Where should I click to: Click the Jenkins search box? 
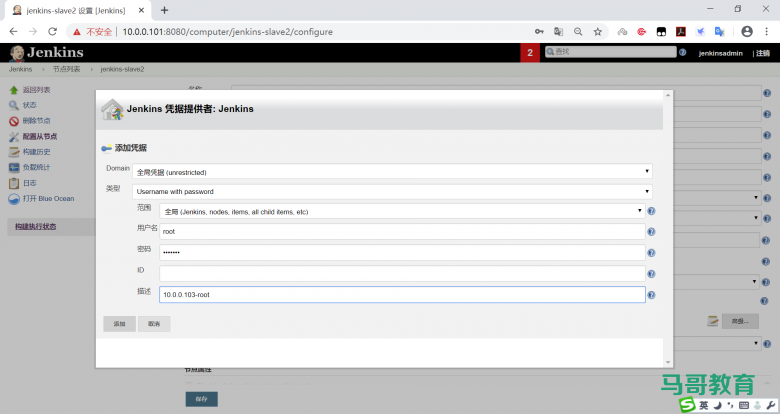click(610, 52)
